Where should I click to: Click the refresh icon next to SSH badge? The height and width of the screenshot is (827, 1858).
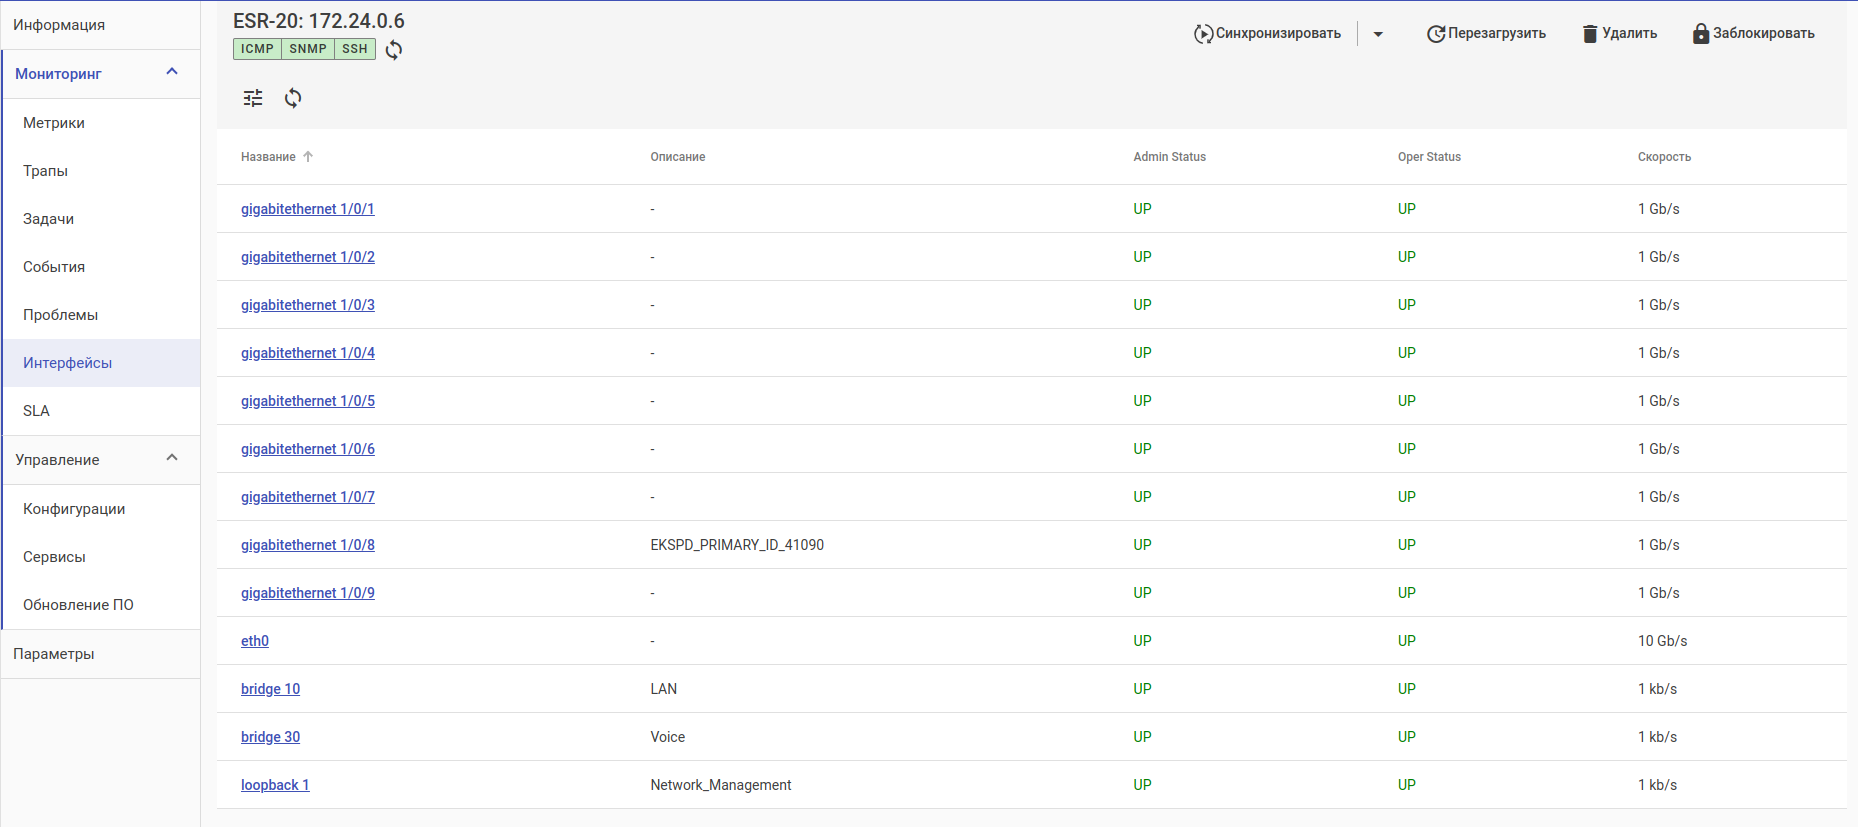[394, 50]
